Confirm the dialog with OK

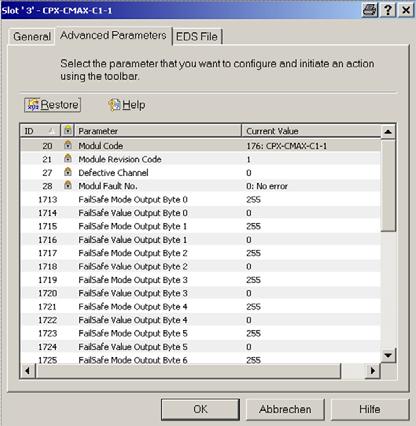[x=200, y=409]
